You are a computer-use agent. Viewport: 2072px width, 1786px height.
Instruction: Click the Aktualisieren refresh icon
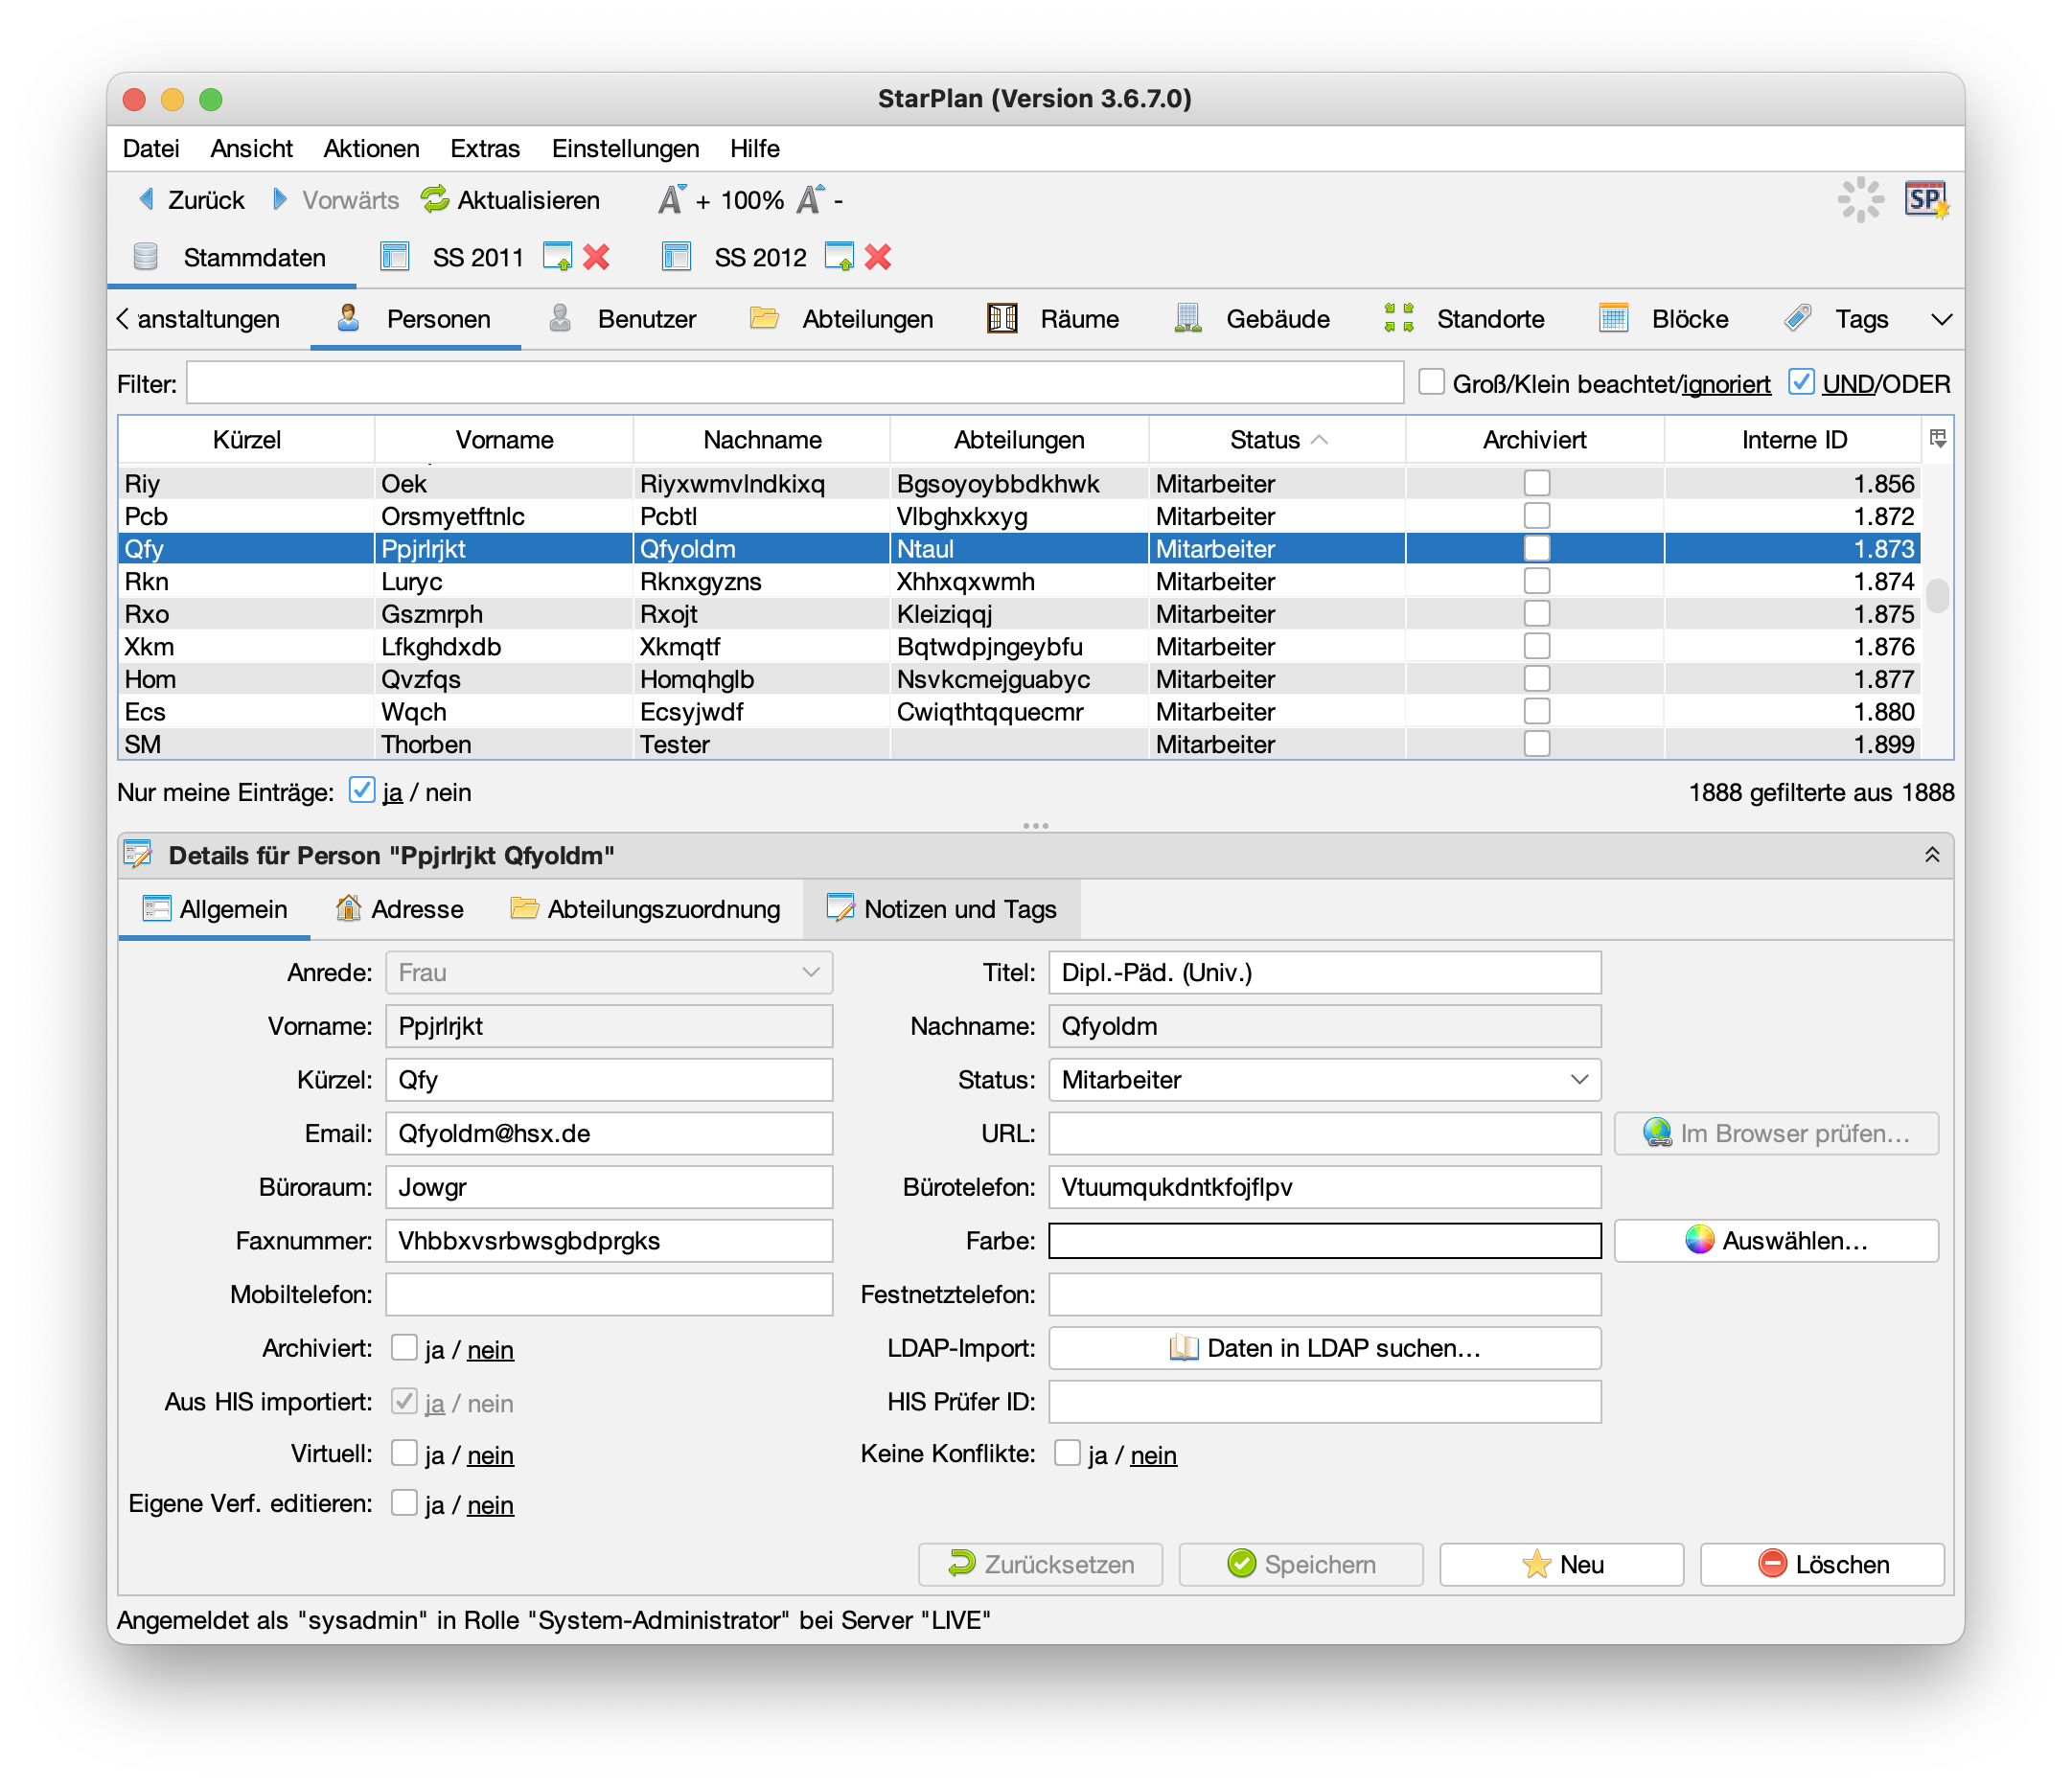[x=435, y=200]
